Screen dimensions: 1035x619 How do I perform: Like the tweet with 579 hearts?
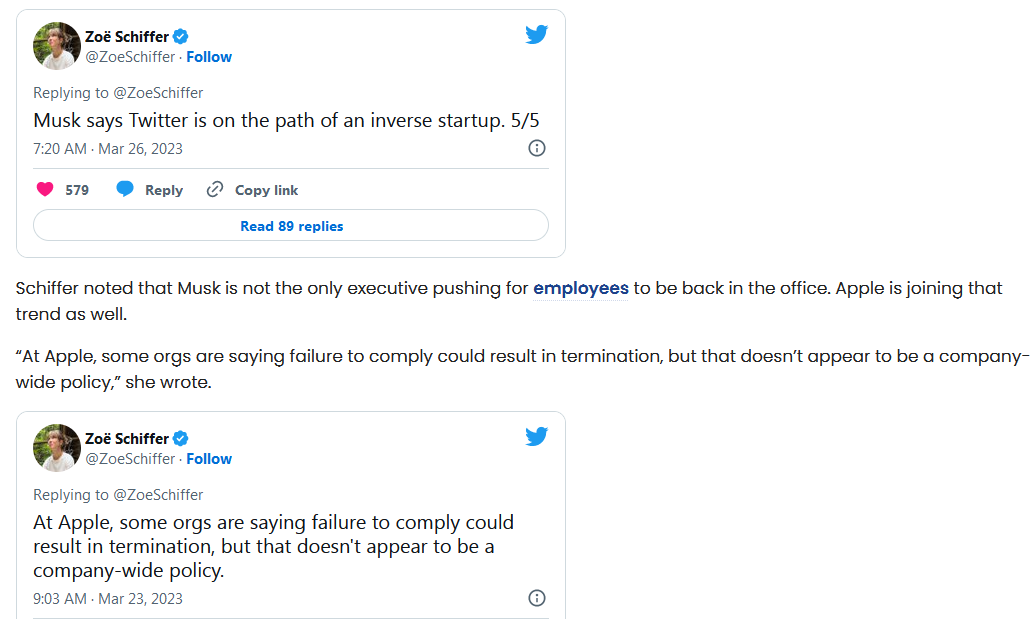[45, 189]
